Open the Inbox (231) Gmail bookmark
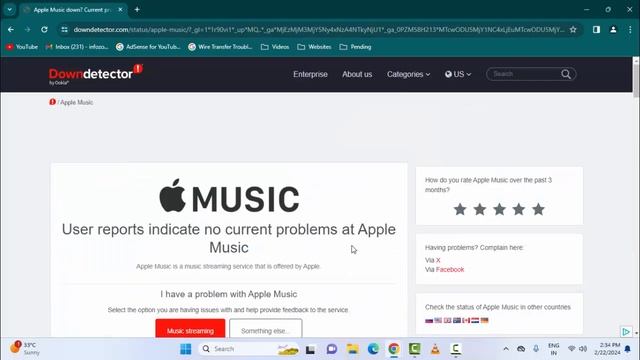The width and height of the screenshot is (640, 360). [77, 47]
